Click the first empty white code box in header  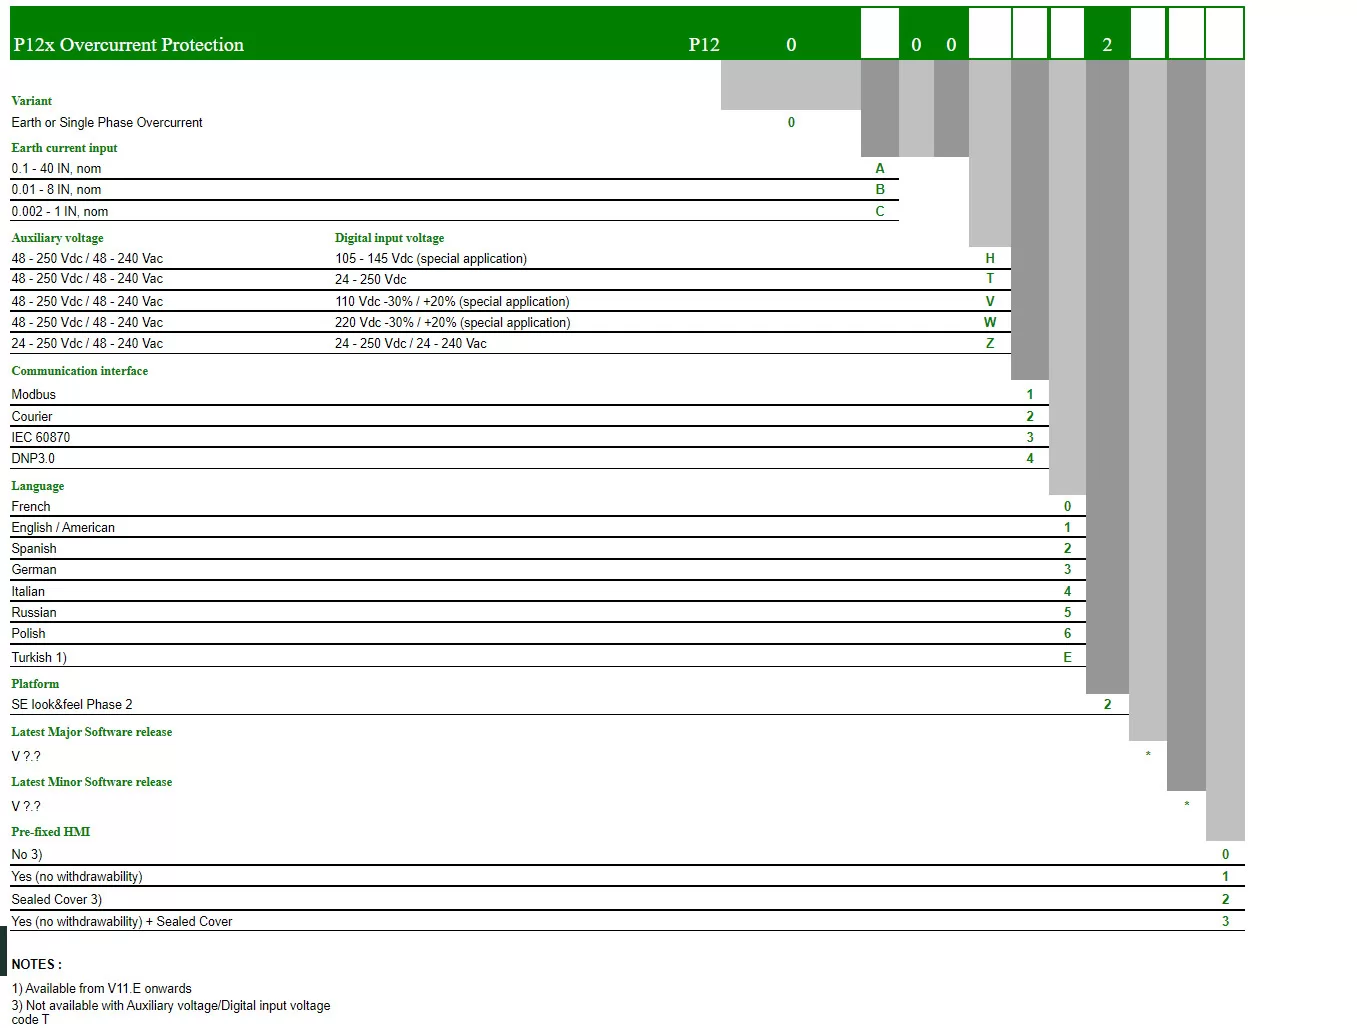pyautogui.click(x=880, y=34)
